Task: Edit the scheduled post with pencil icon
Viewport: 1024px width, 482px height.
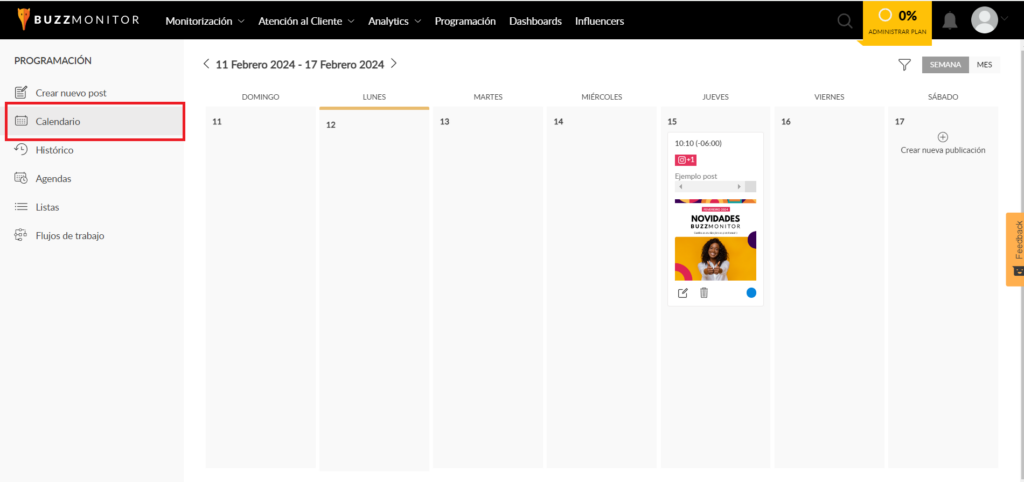Action: pos(682,293)
